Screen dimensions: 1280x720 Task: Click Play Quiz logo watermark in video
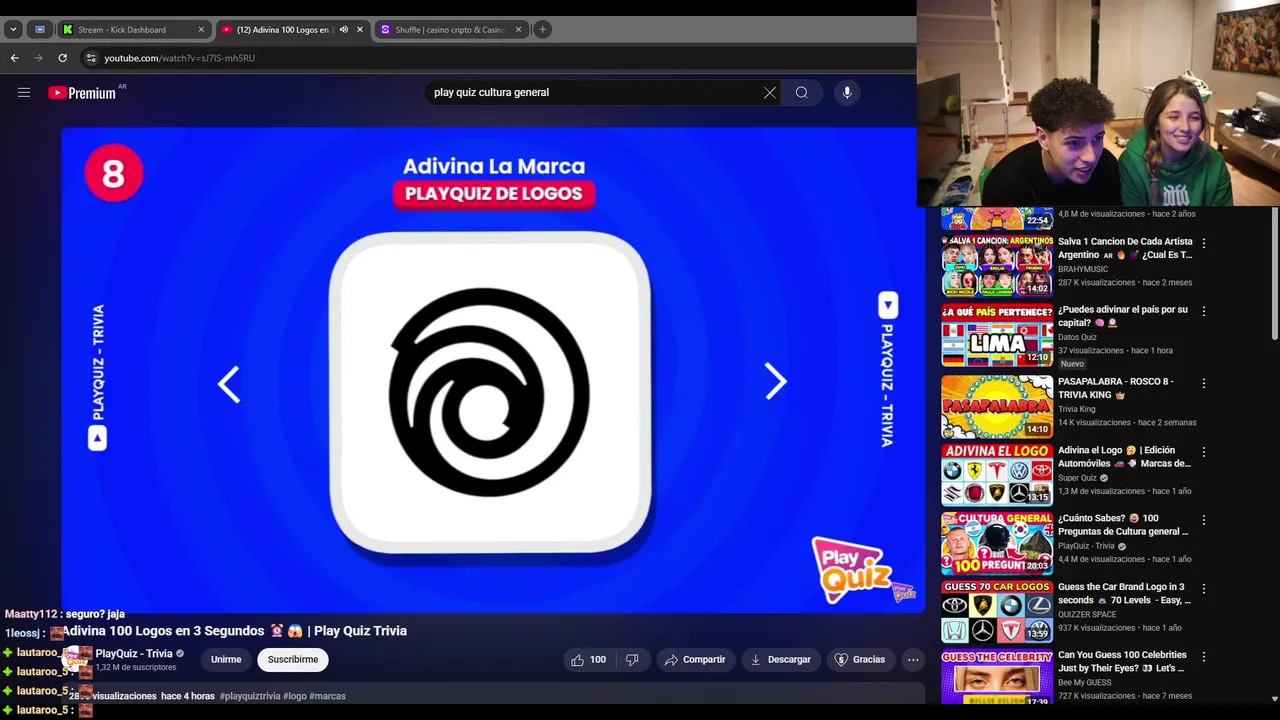click(x=853, y=569)
